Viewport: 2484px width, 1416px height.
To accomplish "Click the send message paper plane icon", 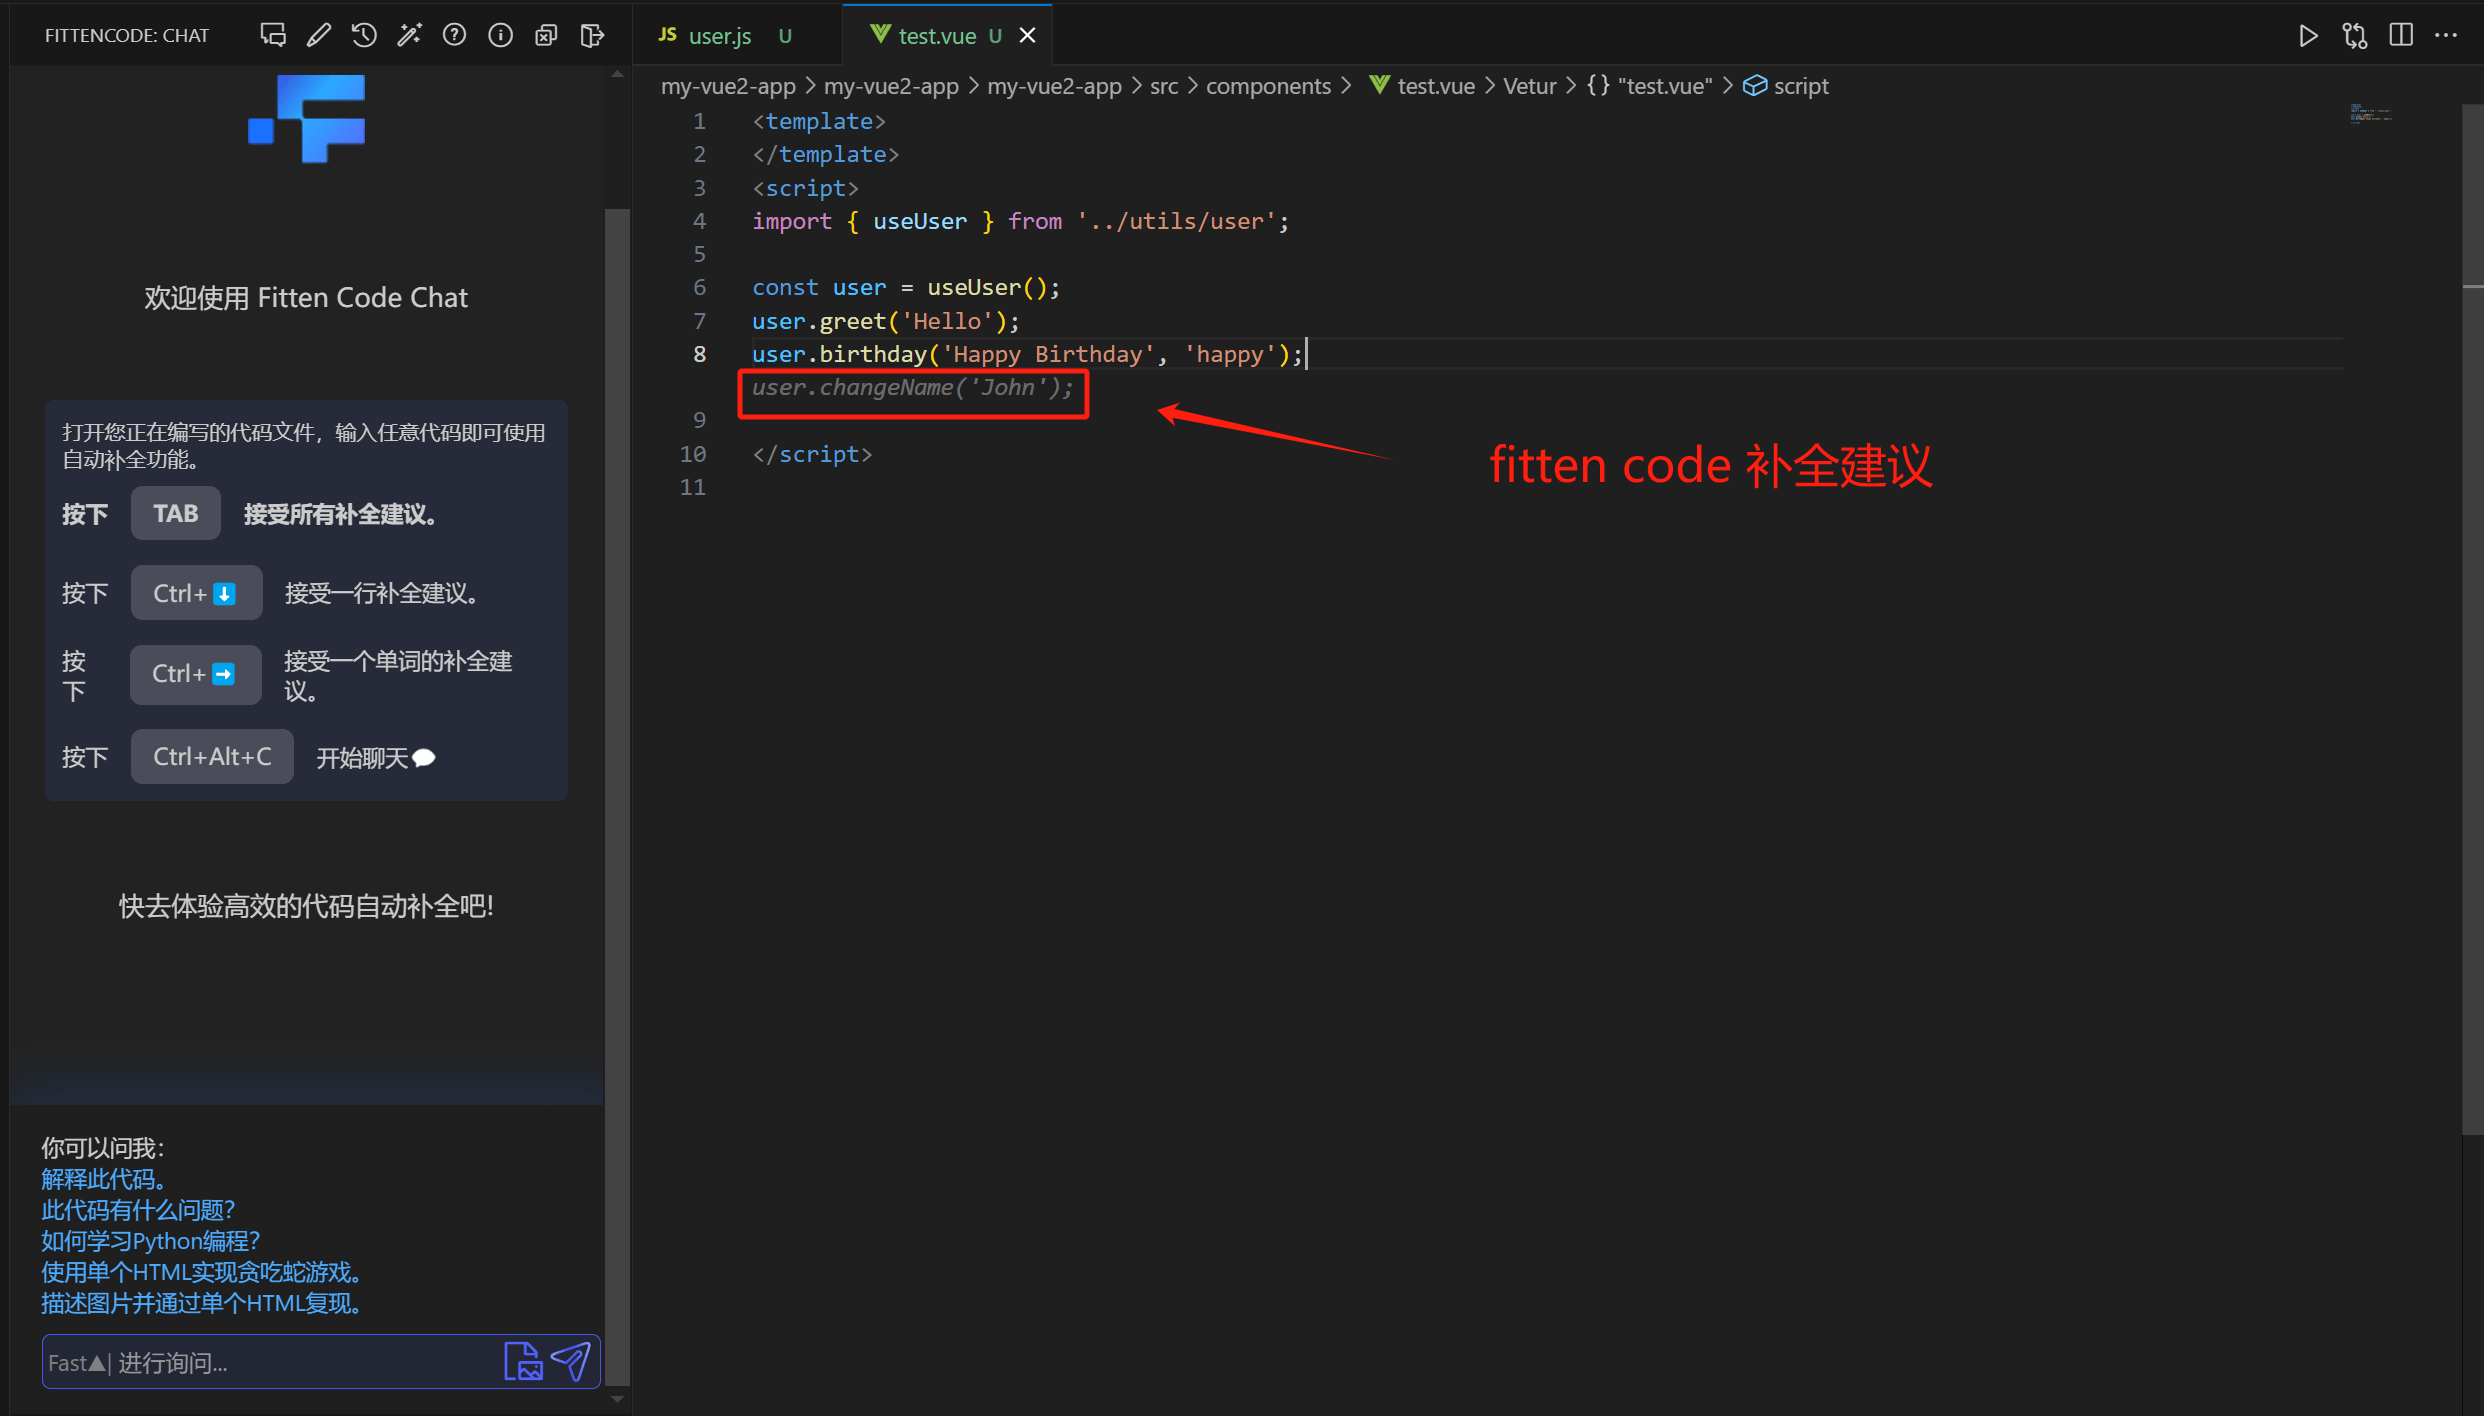I will (x=571, y=1362).
